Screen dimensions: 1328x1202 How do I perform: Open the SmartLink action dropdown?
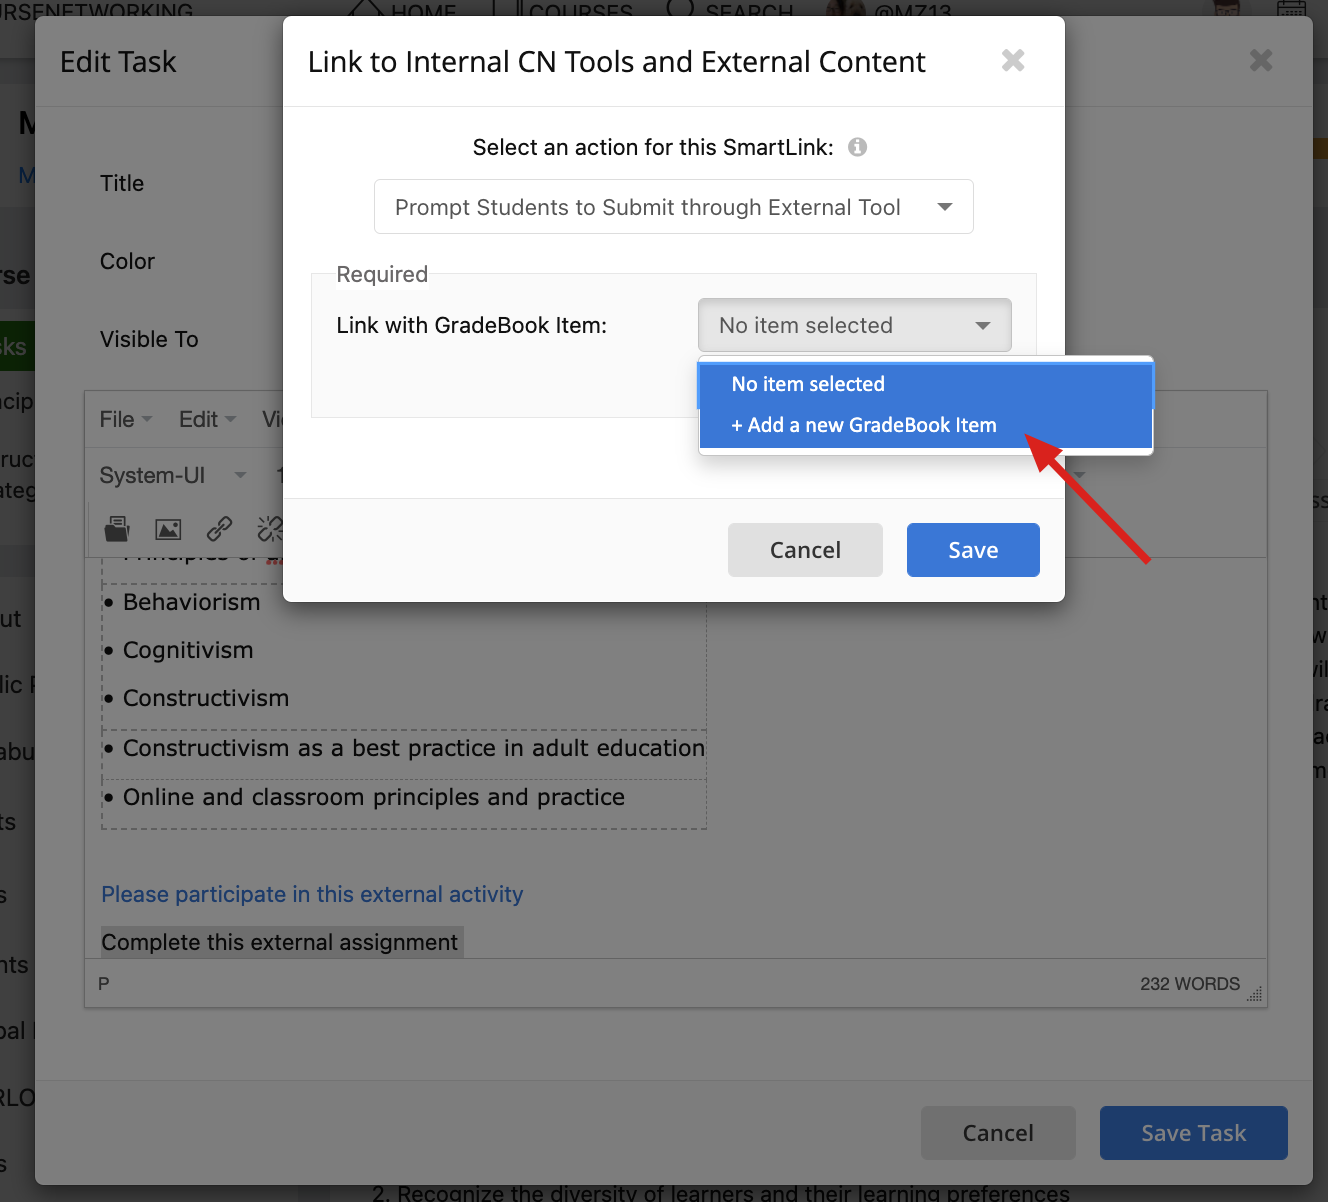point(673,207)
